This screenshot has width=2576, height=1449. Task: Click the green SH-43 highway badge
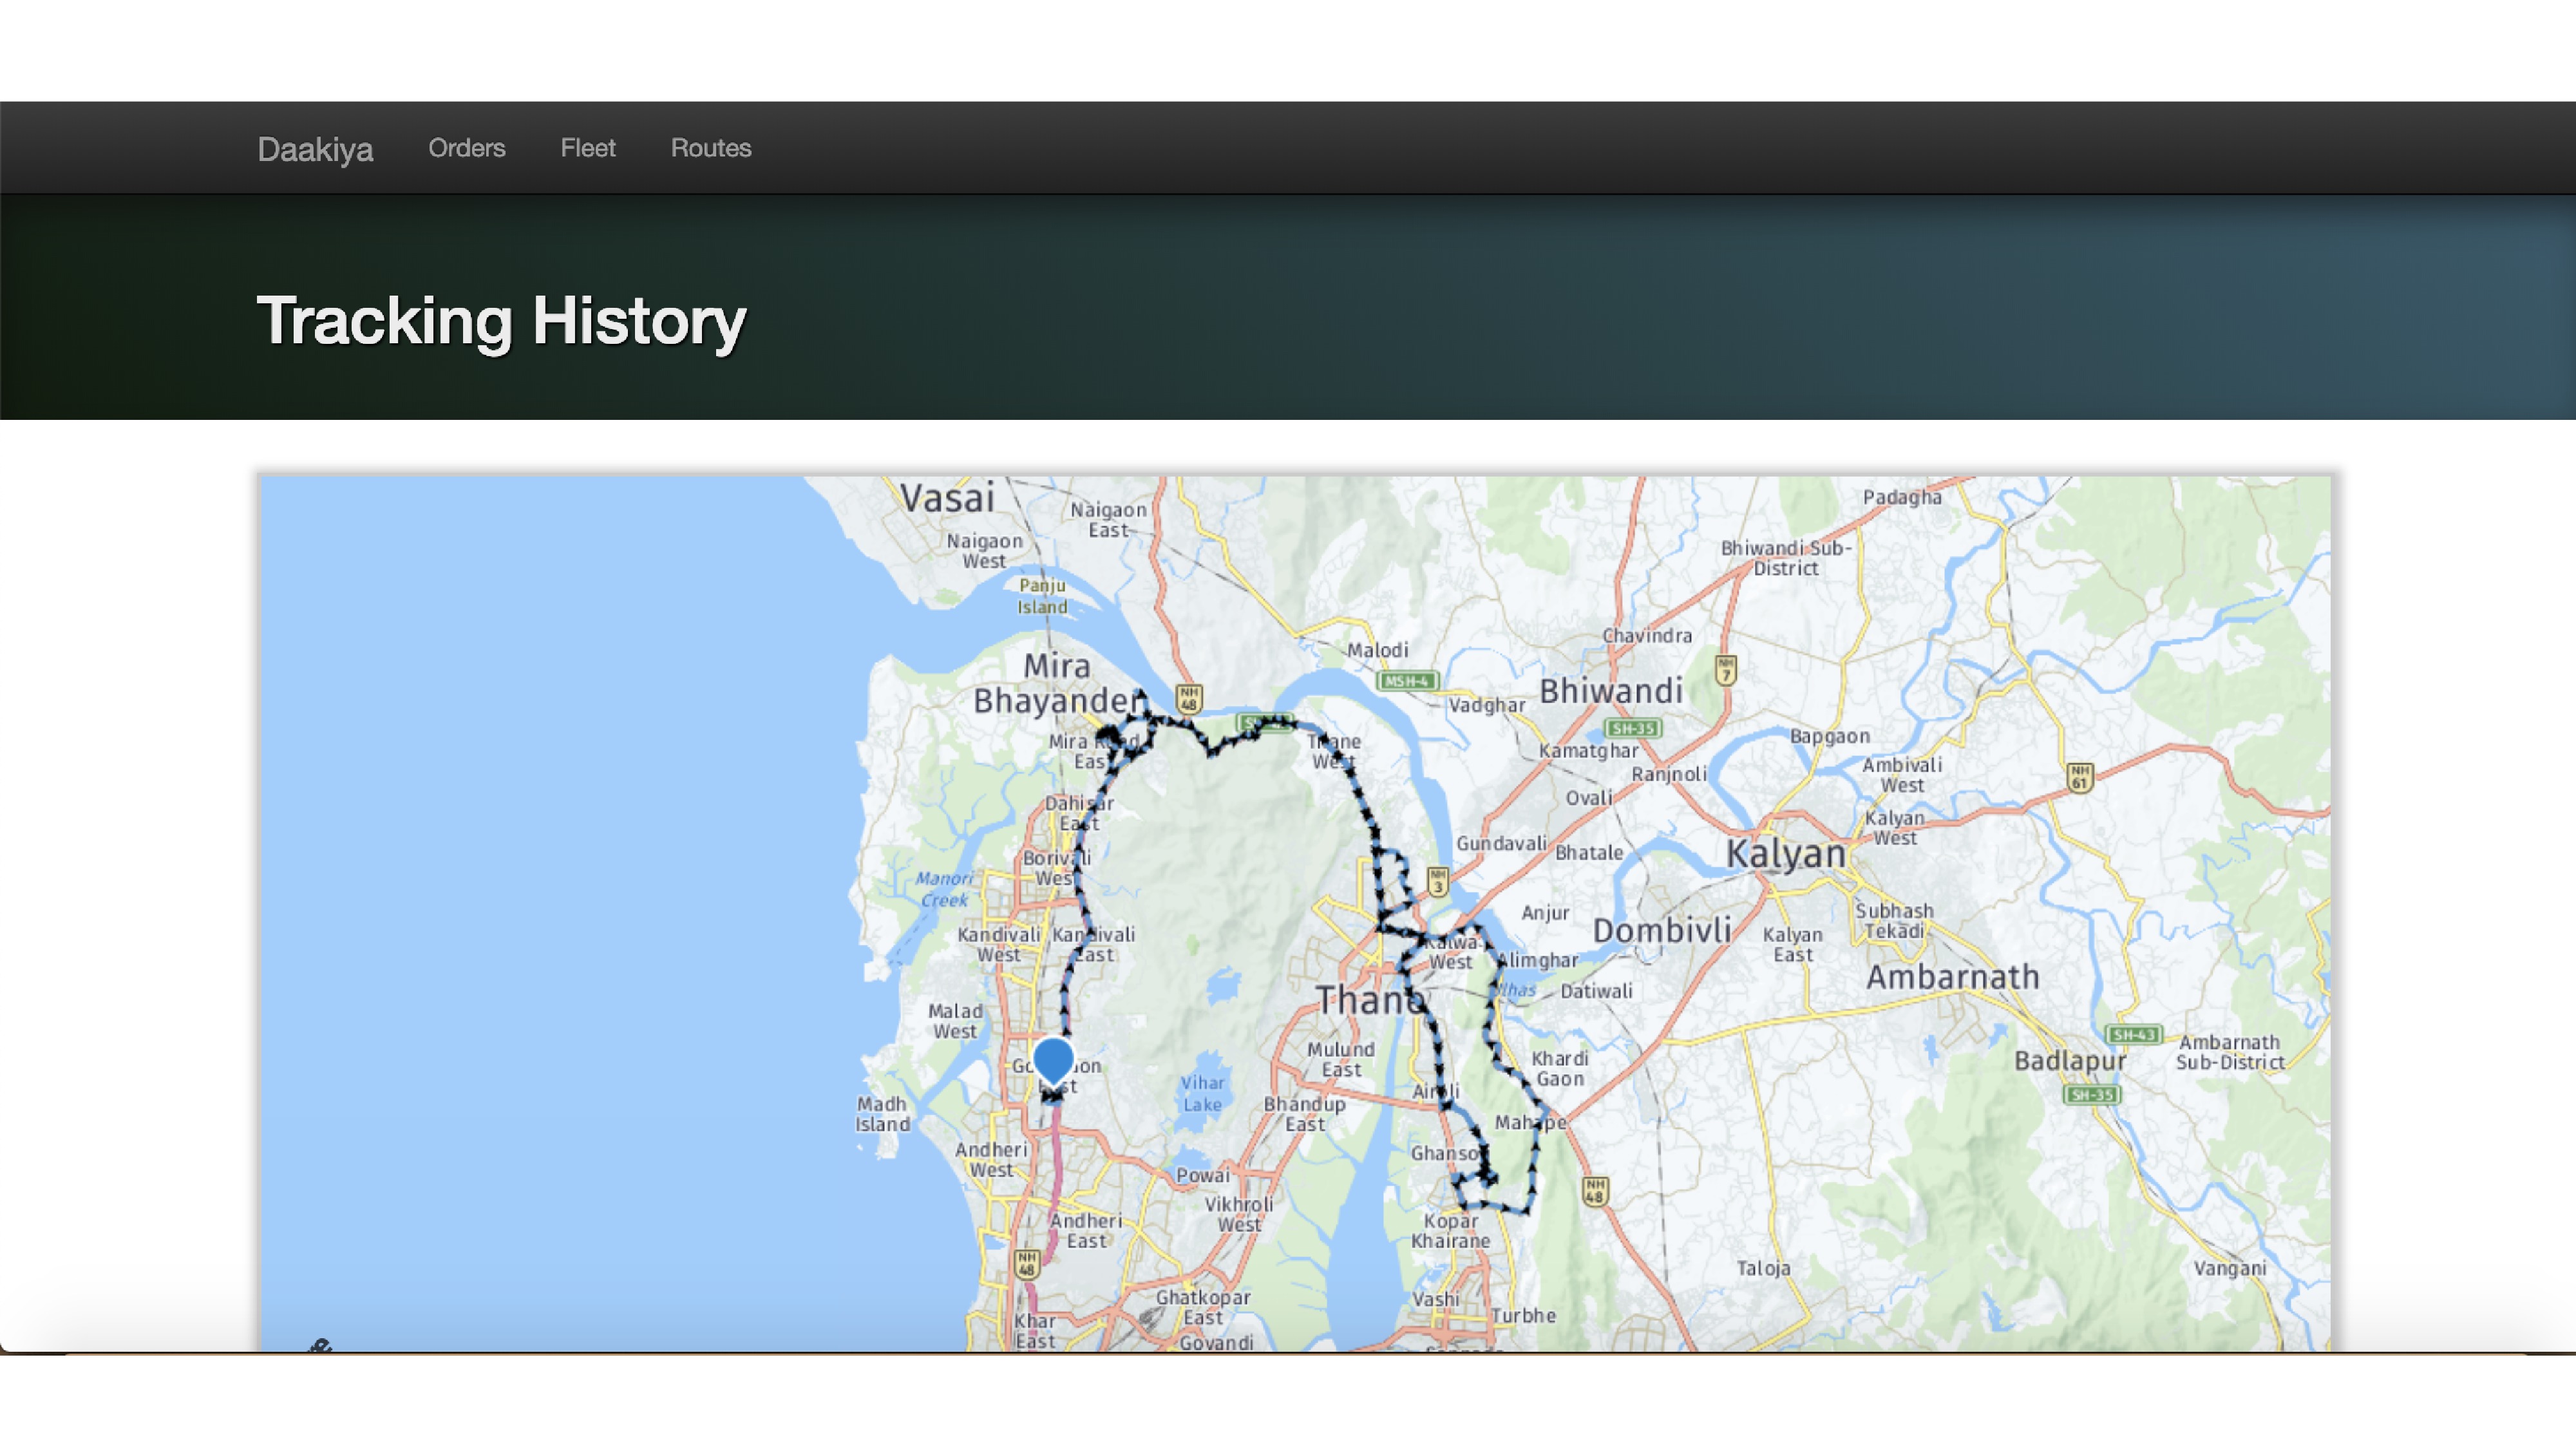pos(2133,1034)
